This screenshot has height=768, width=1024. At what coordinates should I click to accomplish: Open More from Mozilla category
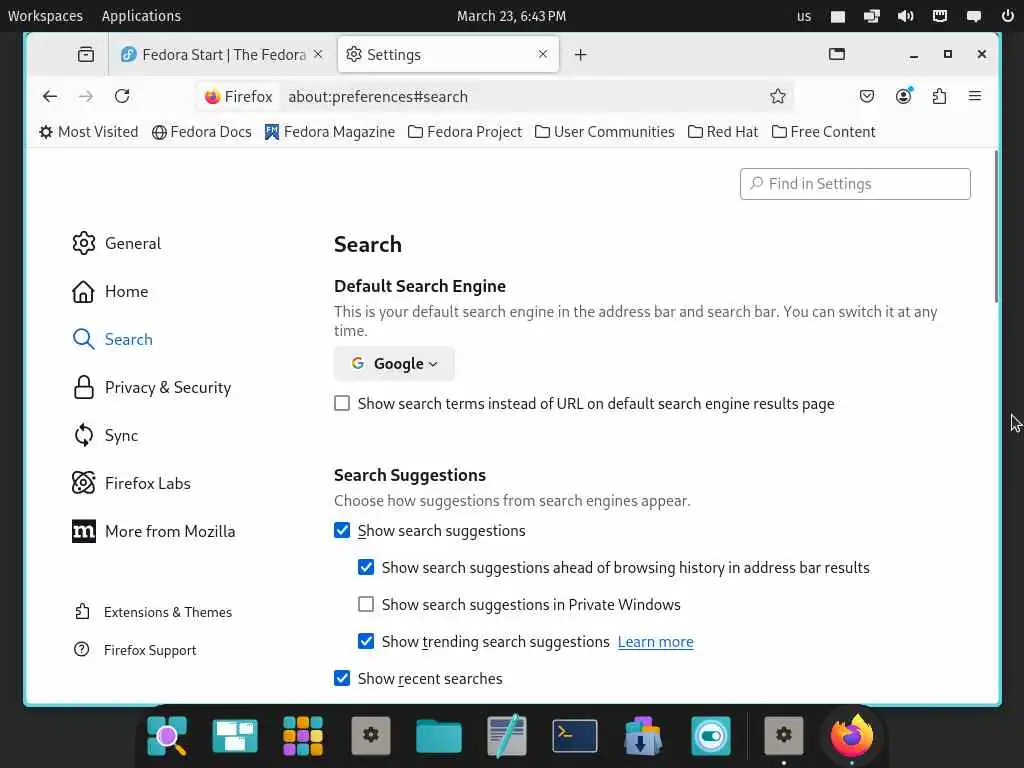(153, 532)
